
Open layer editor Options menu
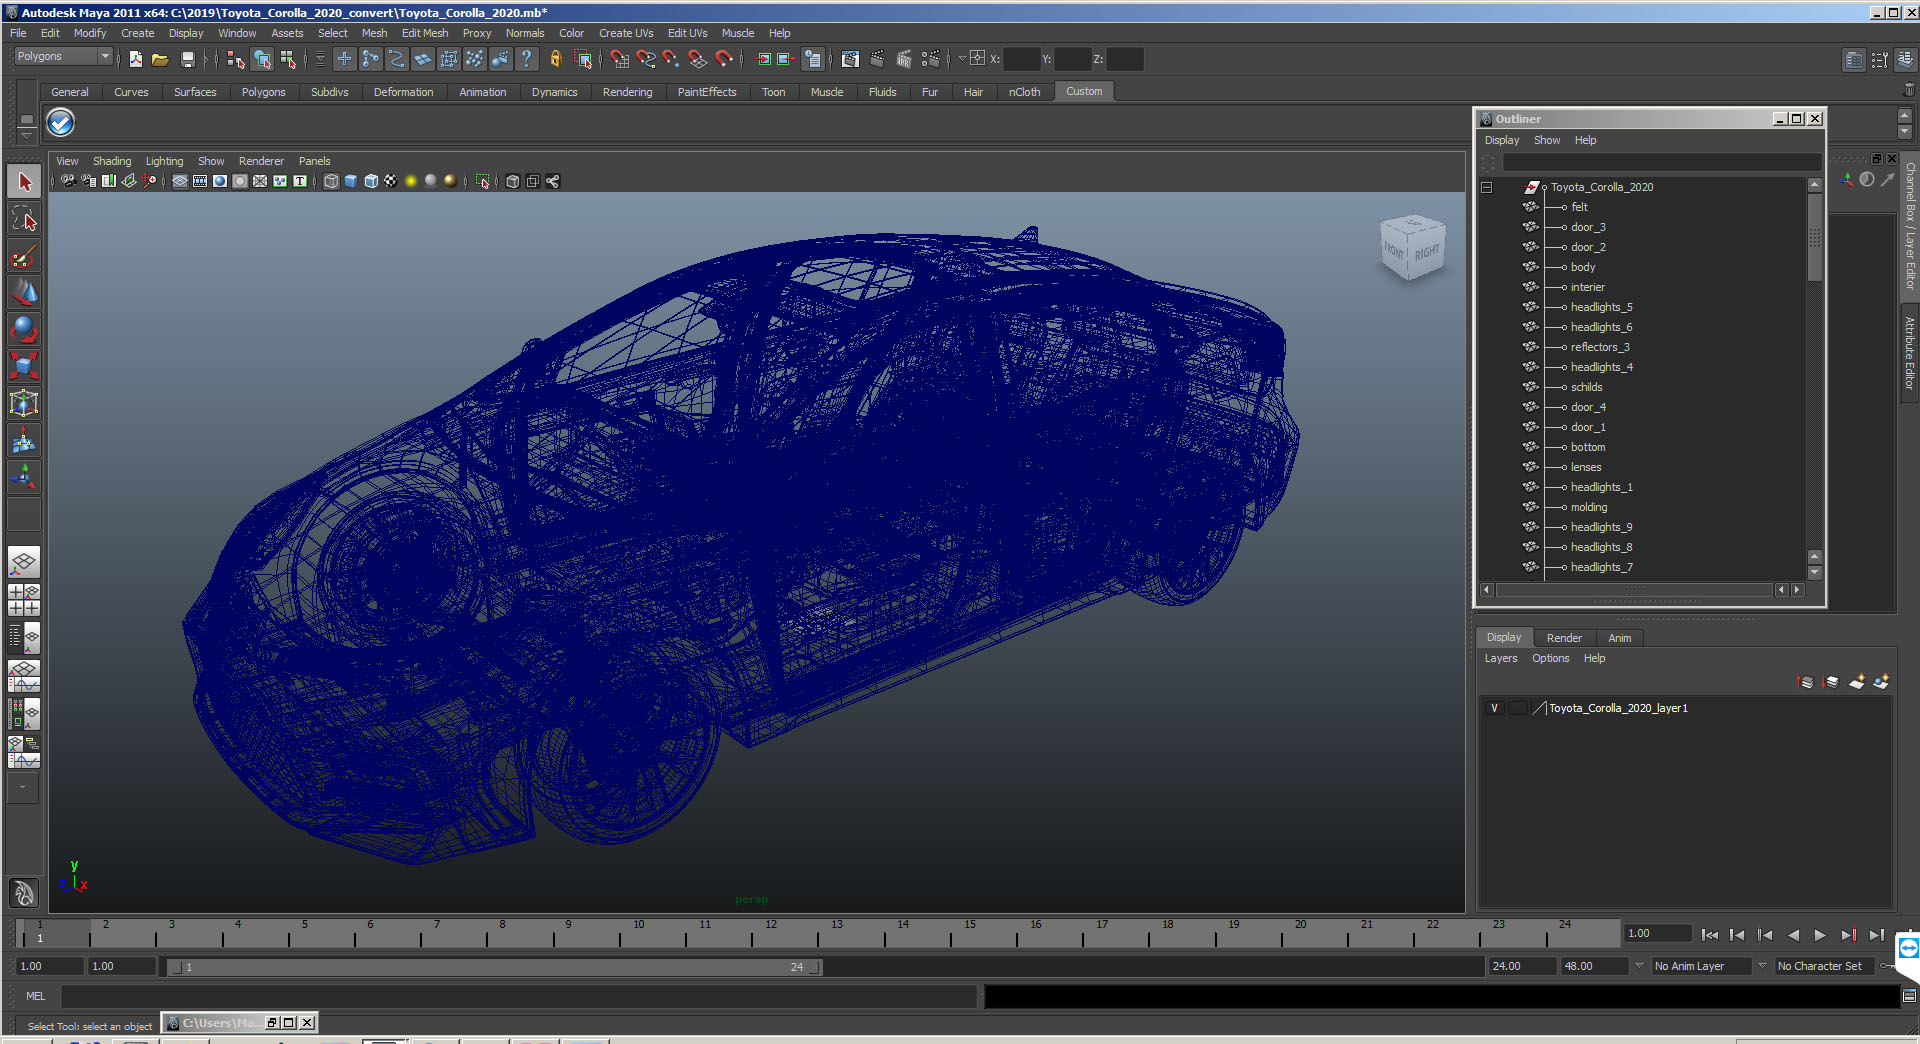pos(1550,658)
